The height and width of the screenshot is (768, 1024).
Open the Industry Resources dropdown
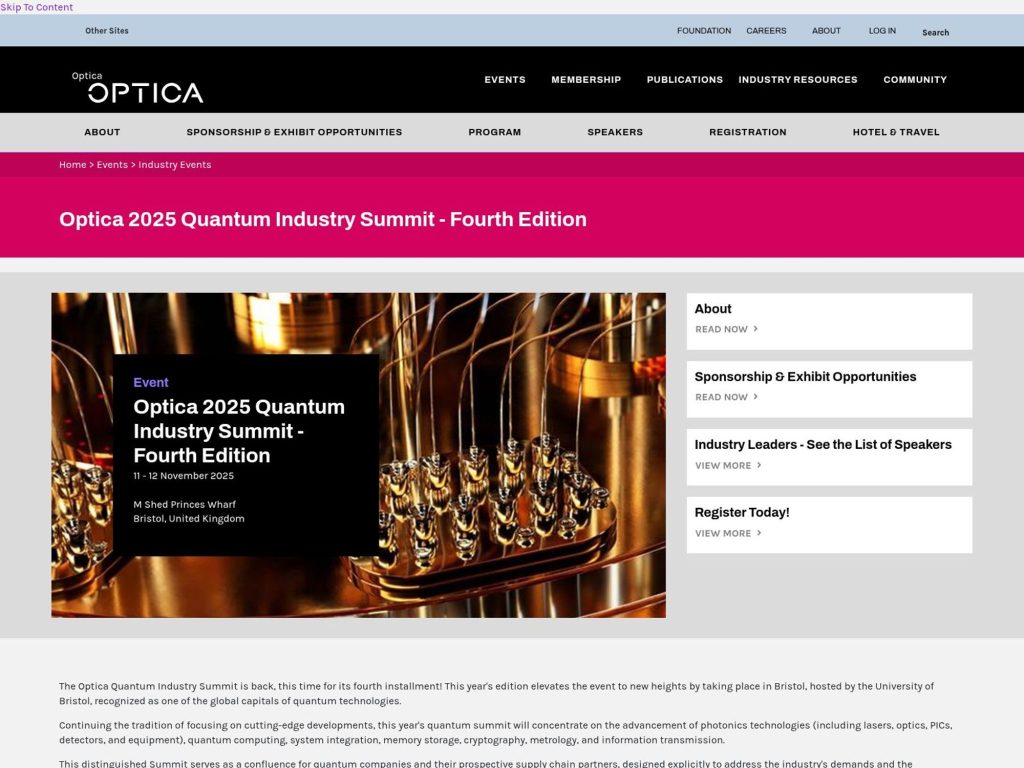[798, 79]
